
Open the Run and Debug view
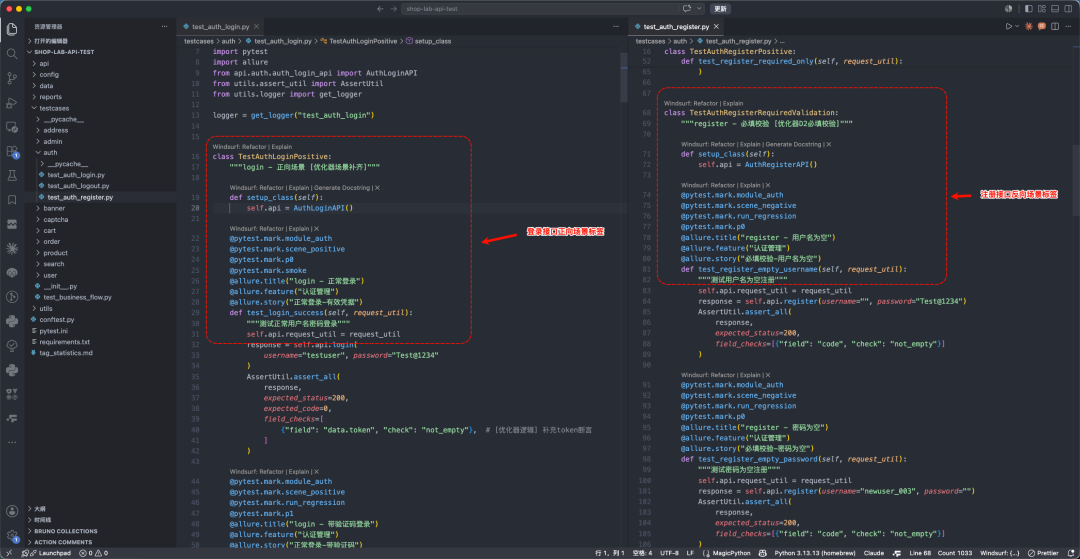(x=12, y=103)
